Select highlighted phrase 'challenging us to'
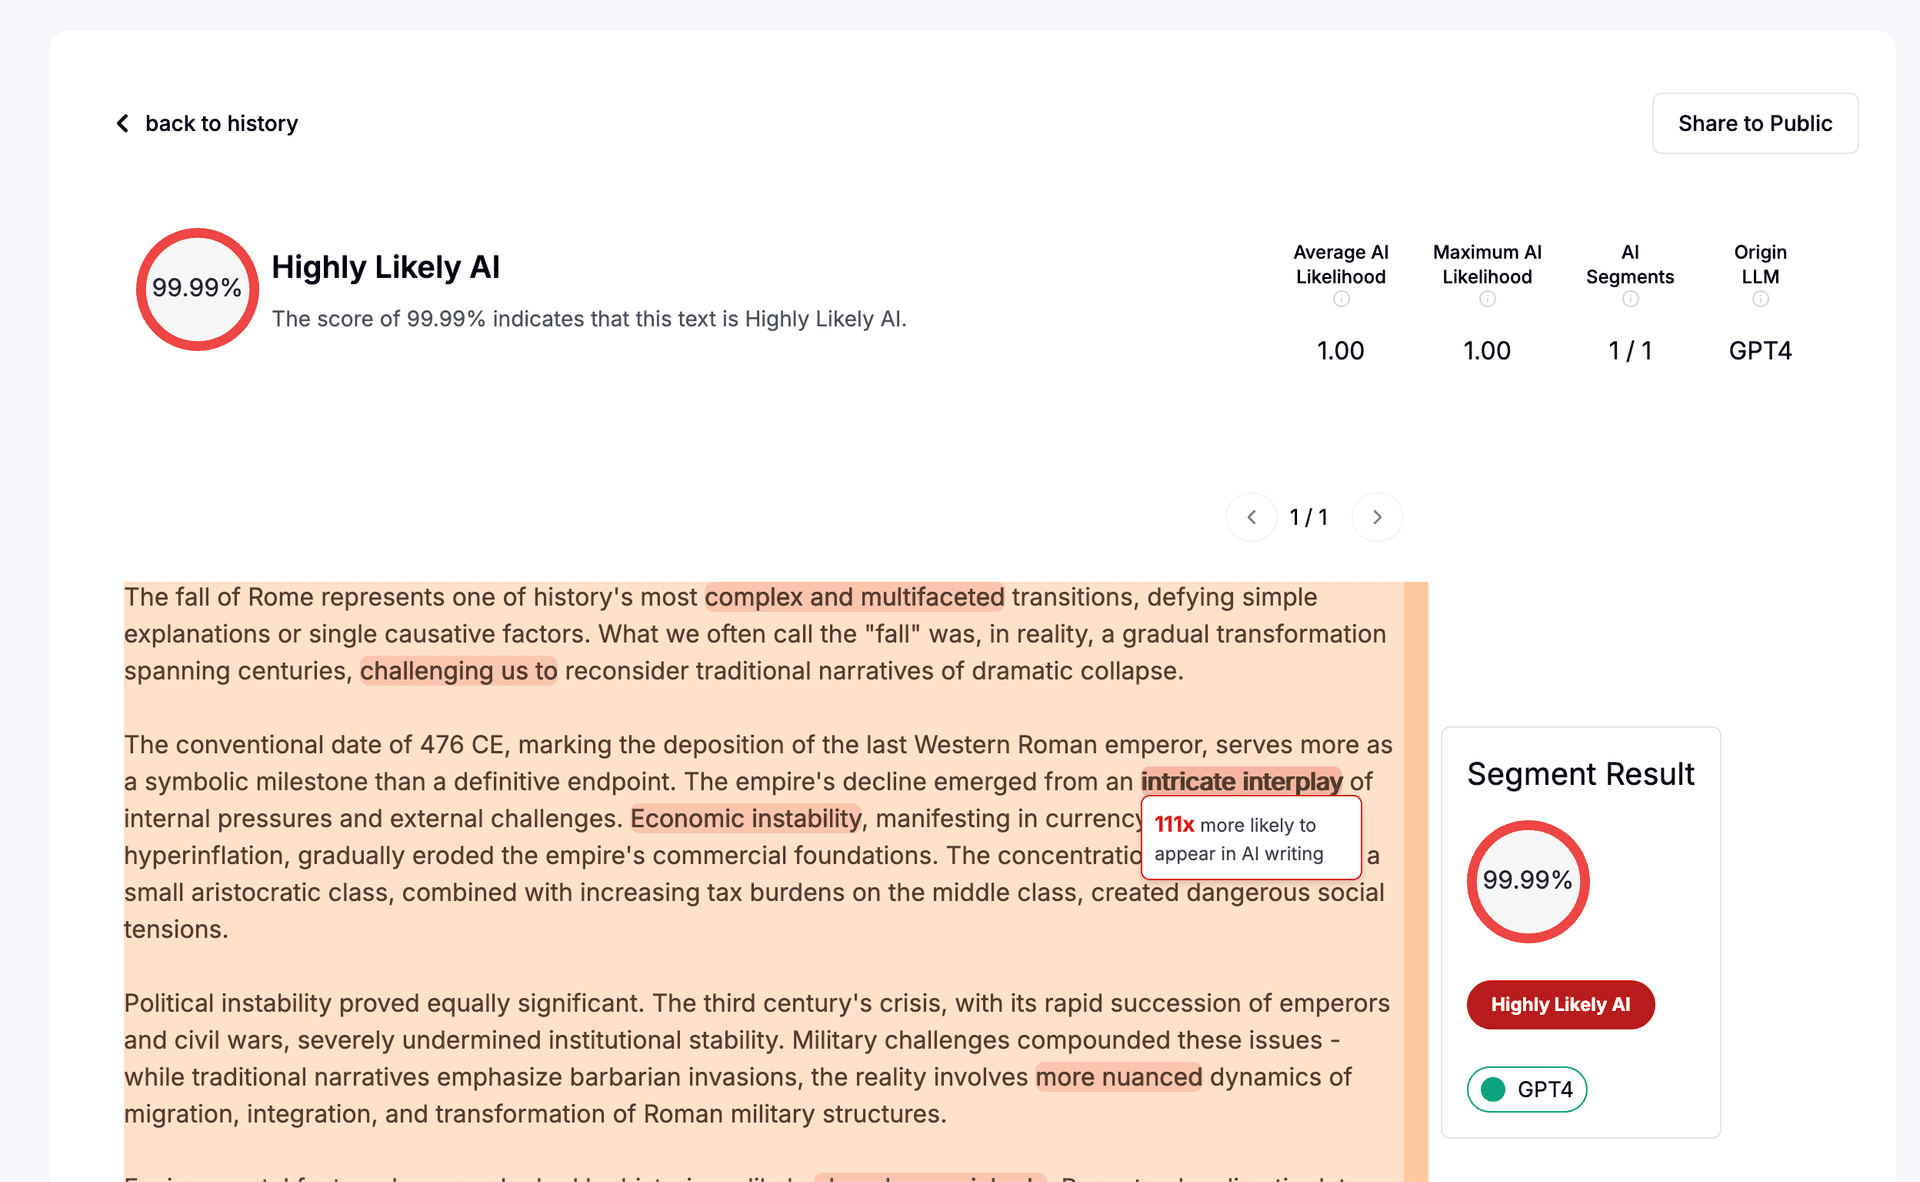 click(458, 671)
